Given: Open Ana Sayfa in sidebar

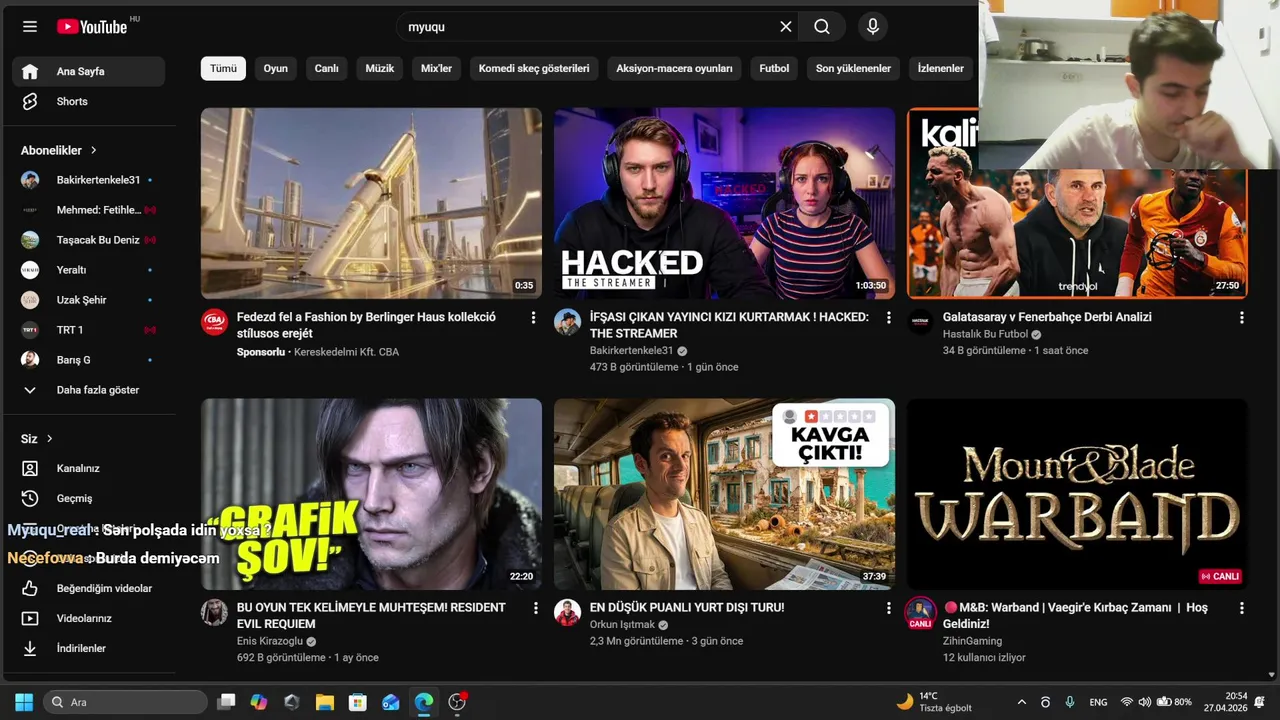Looking at the screenshot, I should [x=88, y=71].
